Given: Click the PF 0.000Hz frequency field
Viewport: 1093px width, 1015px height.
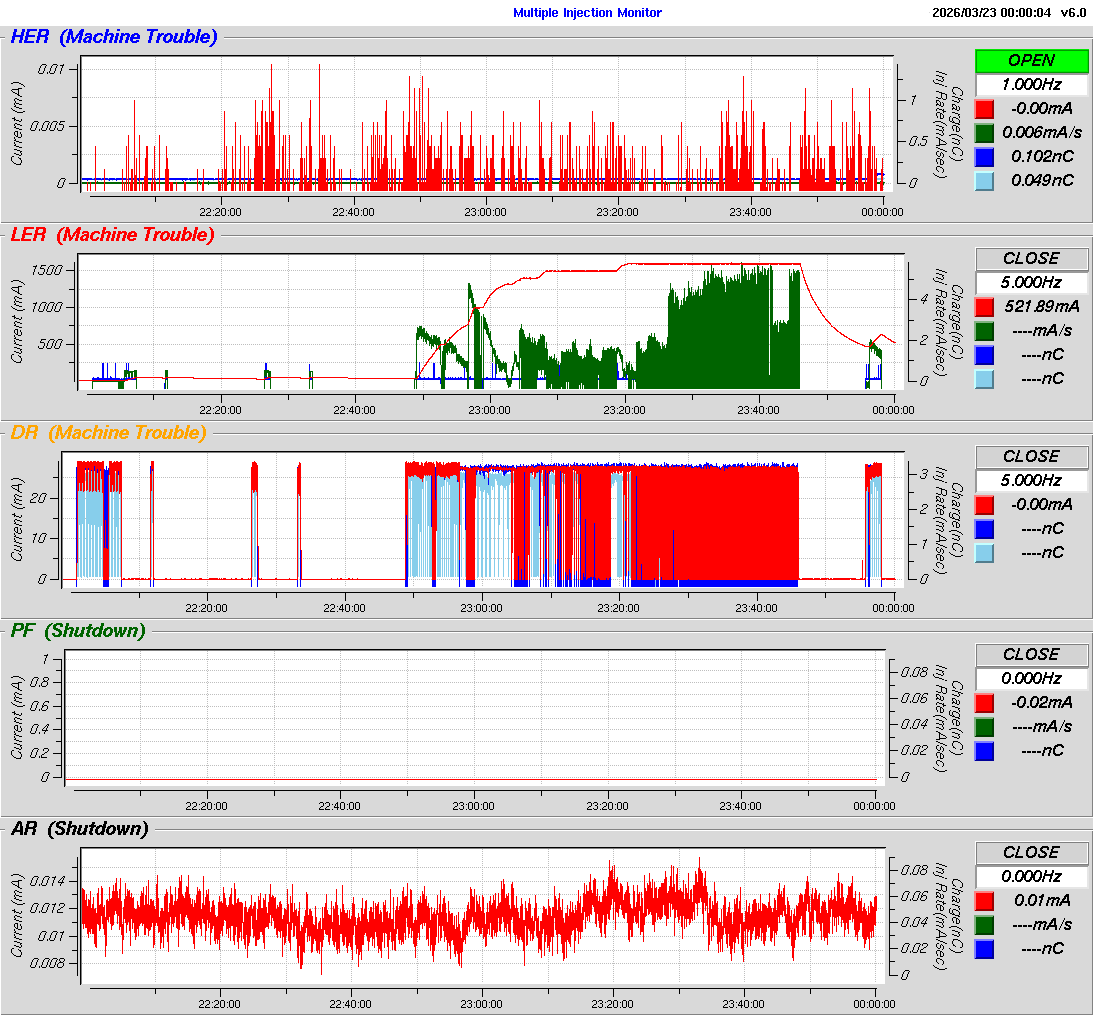Looking at the screenshot, I should coord(1031,679).
